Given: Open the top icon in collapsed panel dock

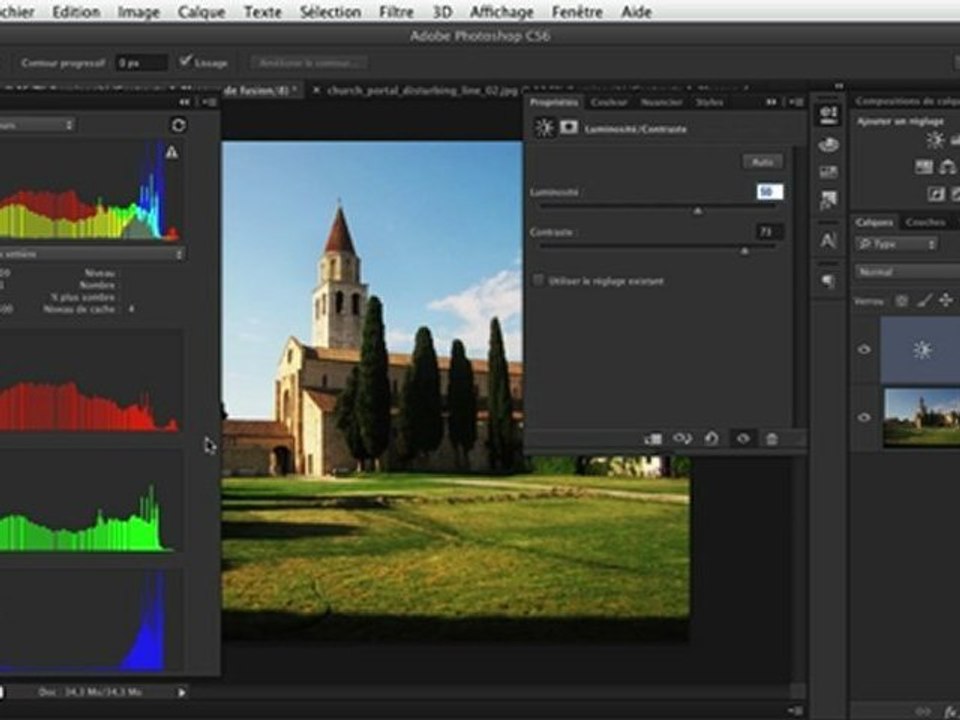Looking at the screenshot, I should coord(828,114).
